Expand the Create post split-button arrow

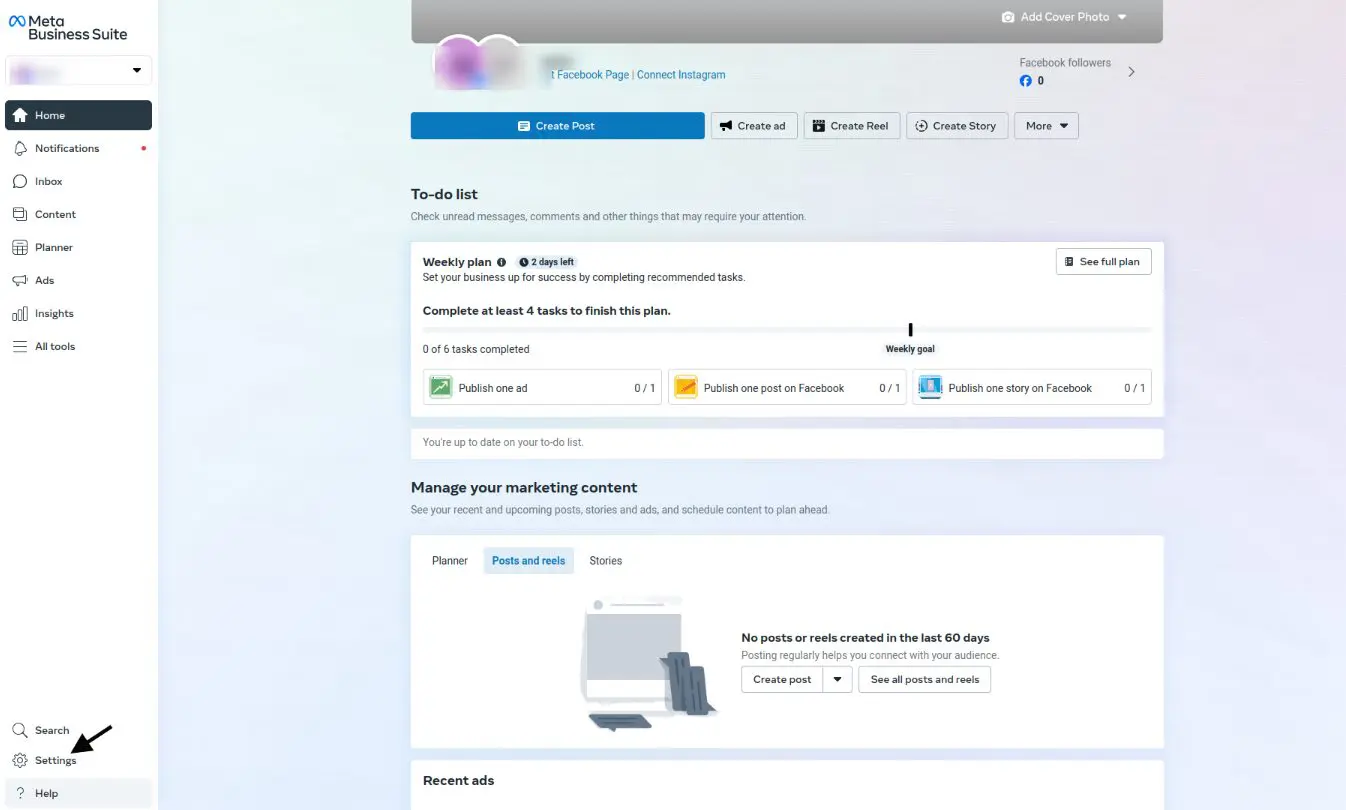(838, 680)
